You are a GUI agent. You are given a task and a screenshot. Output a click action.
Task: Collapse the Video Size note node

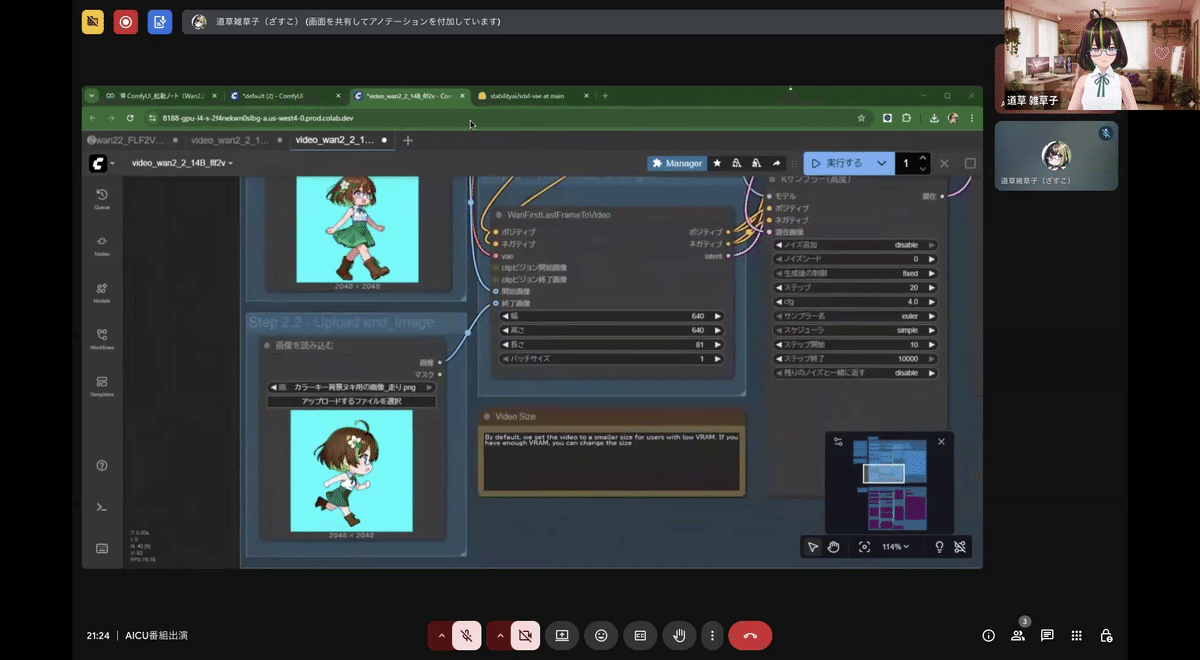pos(487,416)
